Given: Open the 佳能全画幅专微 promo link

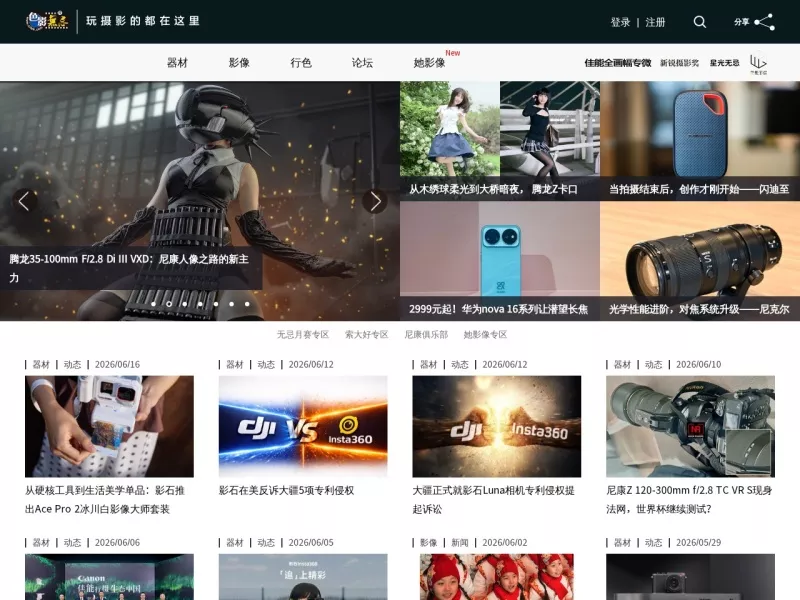Looking at the screenshot, I should click(x=618, y=63).
